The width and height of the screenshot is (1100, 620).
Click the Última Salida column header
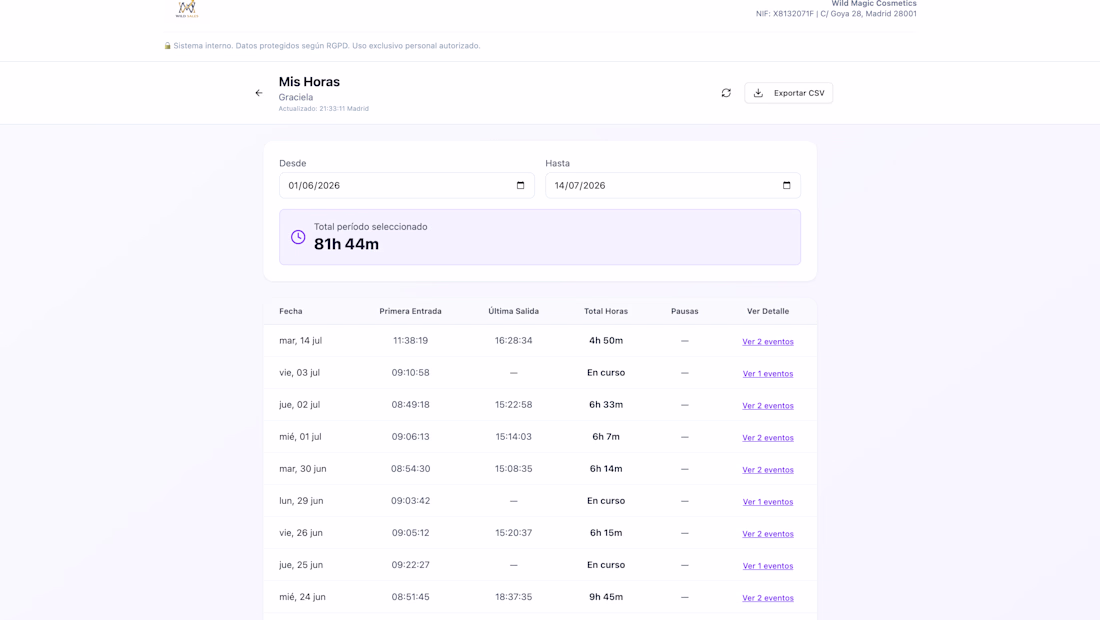tap(514, 311)
